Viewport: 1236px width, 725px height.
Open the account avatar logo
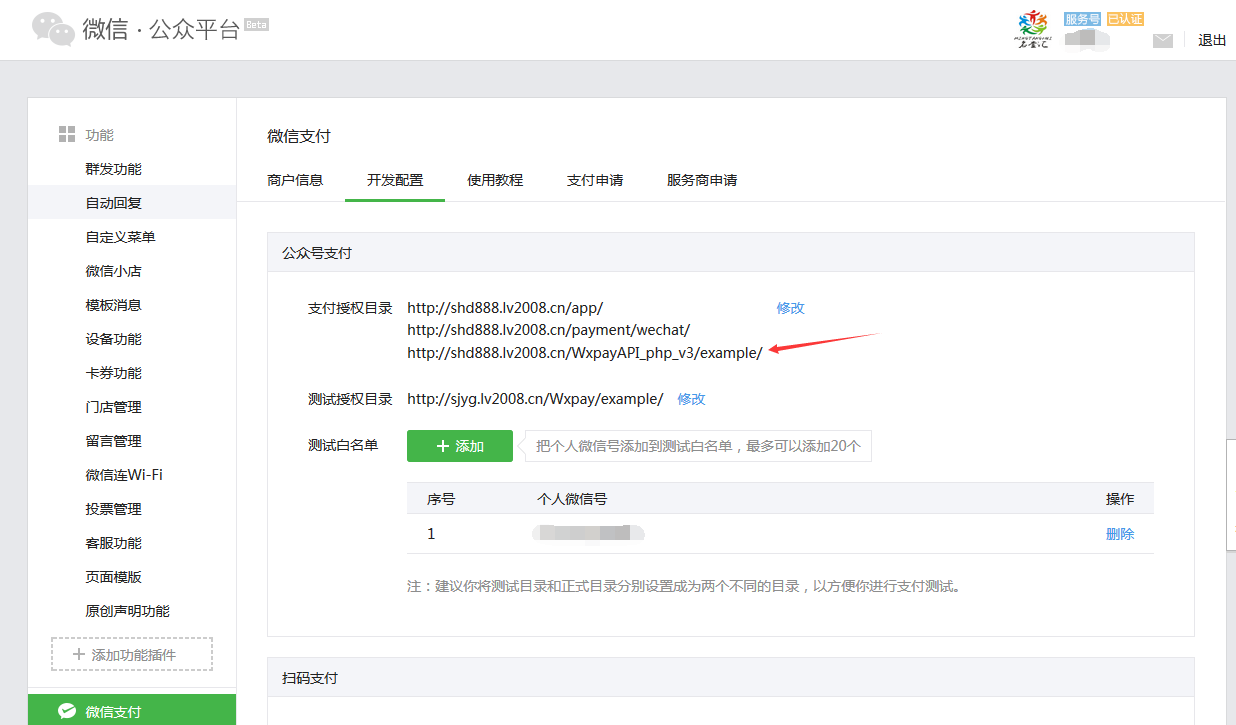click(1032, 30)
